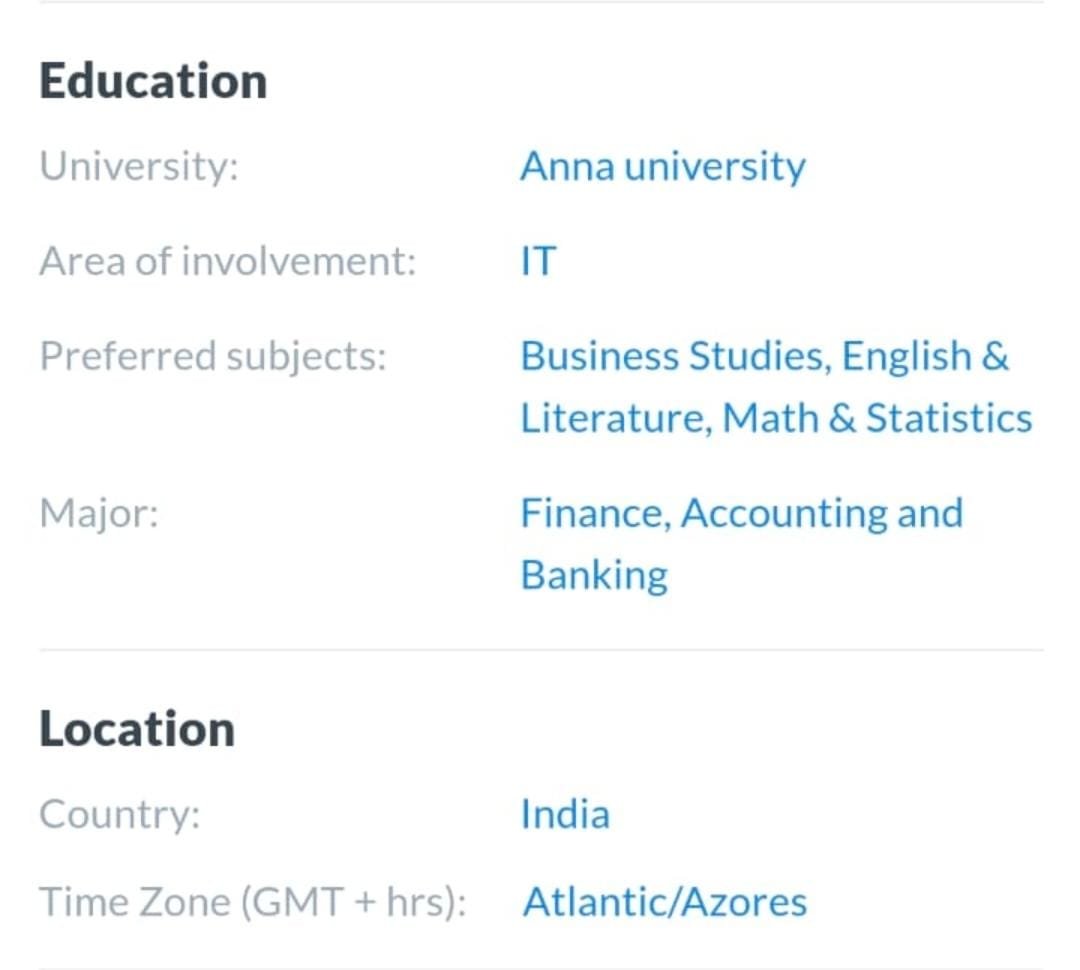The image size is (1080, 970).
Task: Select the Atlantic/Azores time zone value
Action: coord(665,902)
